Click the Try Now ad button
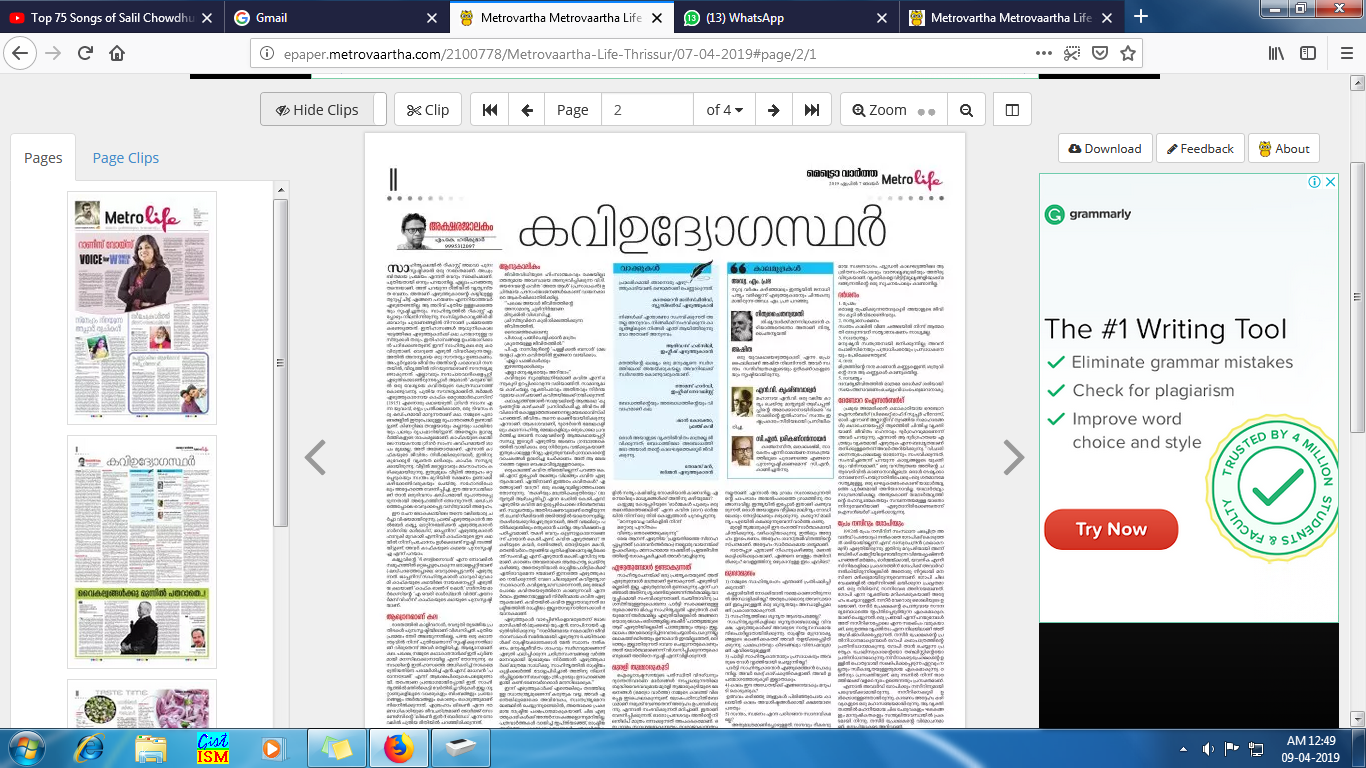 (x=1110, y=529)
